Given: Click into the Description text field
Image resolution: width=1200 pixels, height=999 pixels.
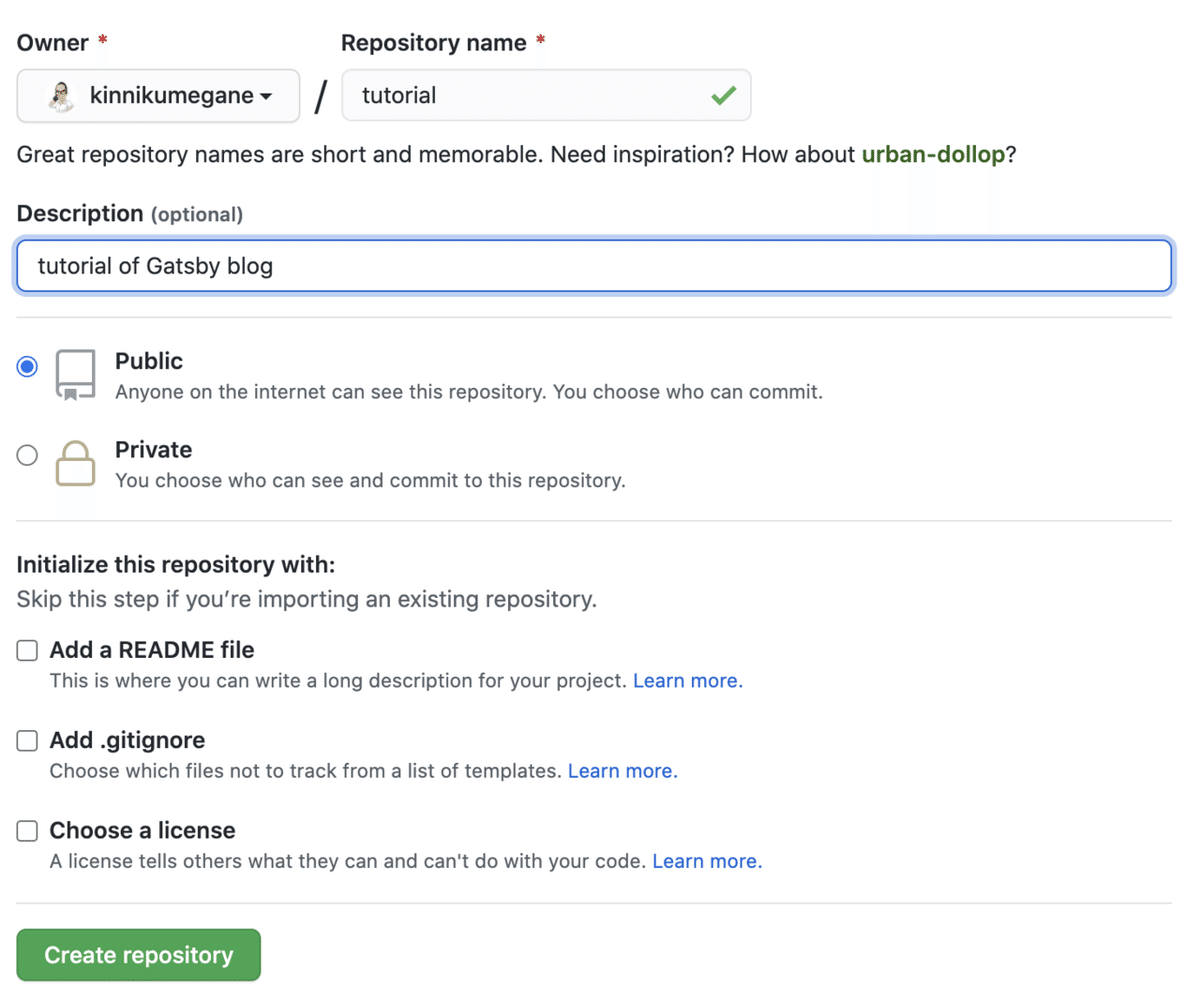Looking at the screenshot, I should click(594, 266).
